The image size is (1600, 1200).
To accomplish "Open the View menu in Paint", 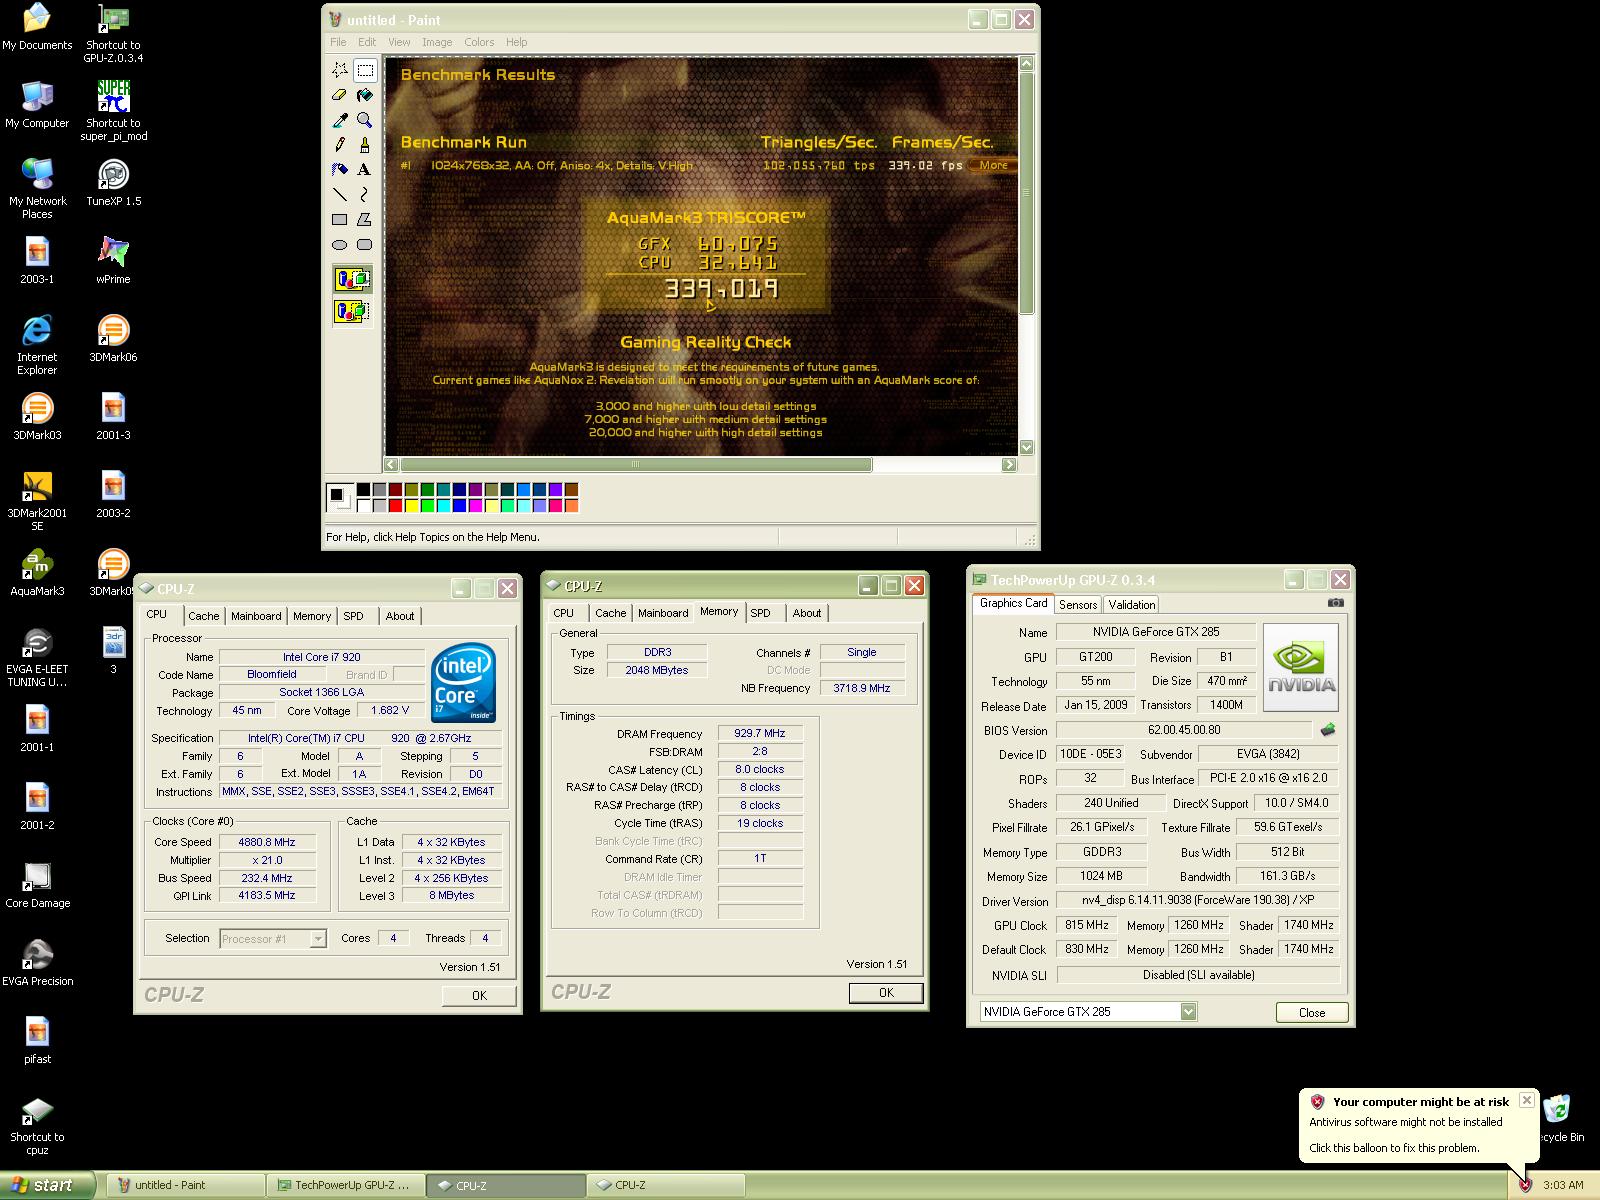I will point(399,42).
